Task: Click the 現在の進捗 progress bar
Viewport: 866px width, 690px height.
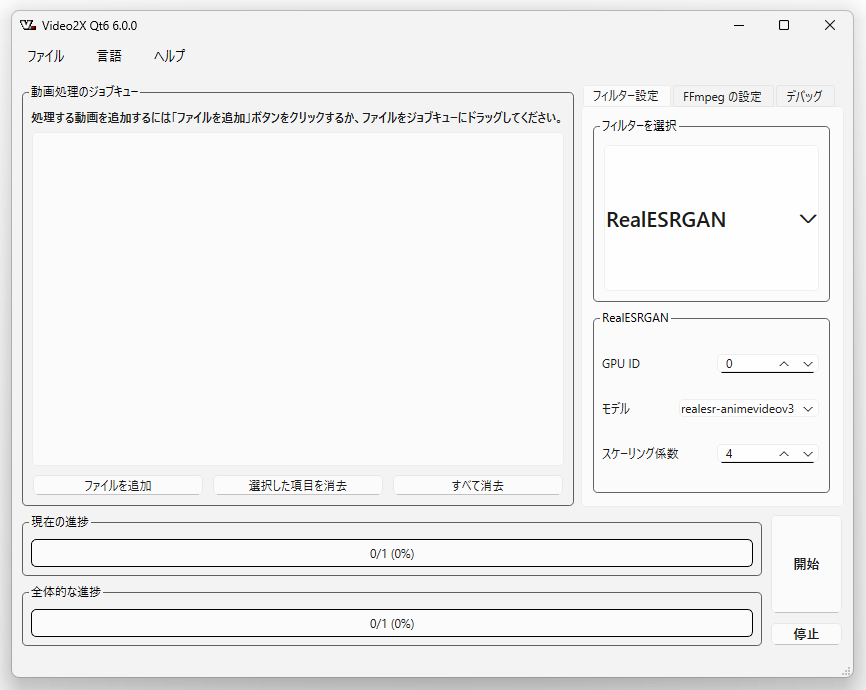Action: click(392, 553)
